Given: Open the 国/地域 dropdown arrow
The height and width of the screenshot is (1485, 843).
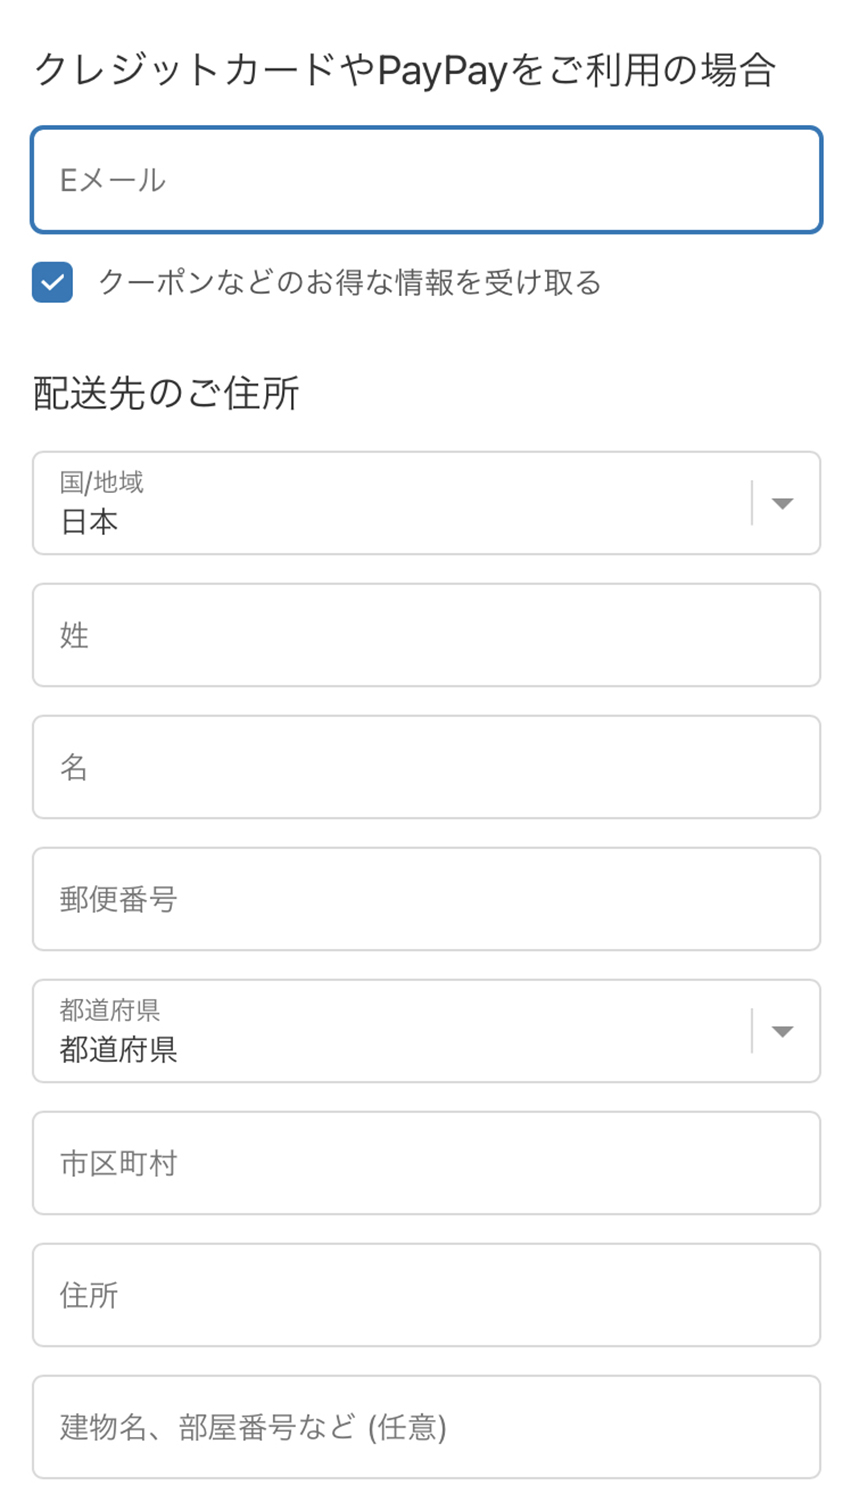Looking at the screenshot, I should (x=782, y=503).
